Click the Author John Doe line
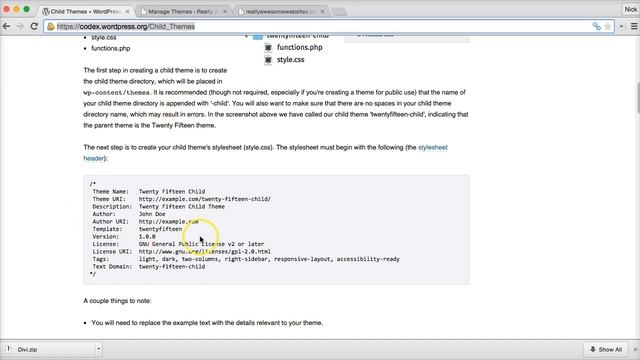The height and width of the screenshot is (360, 640). click(x=129, y=214)
